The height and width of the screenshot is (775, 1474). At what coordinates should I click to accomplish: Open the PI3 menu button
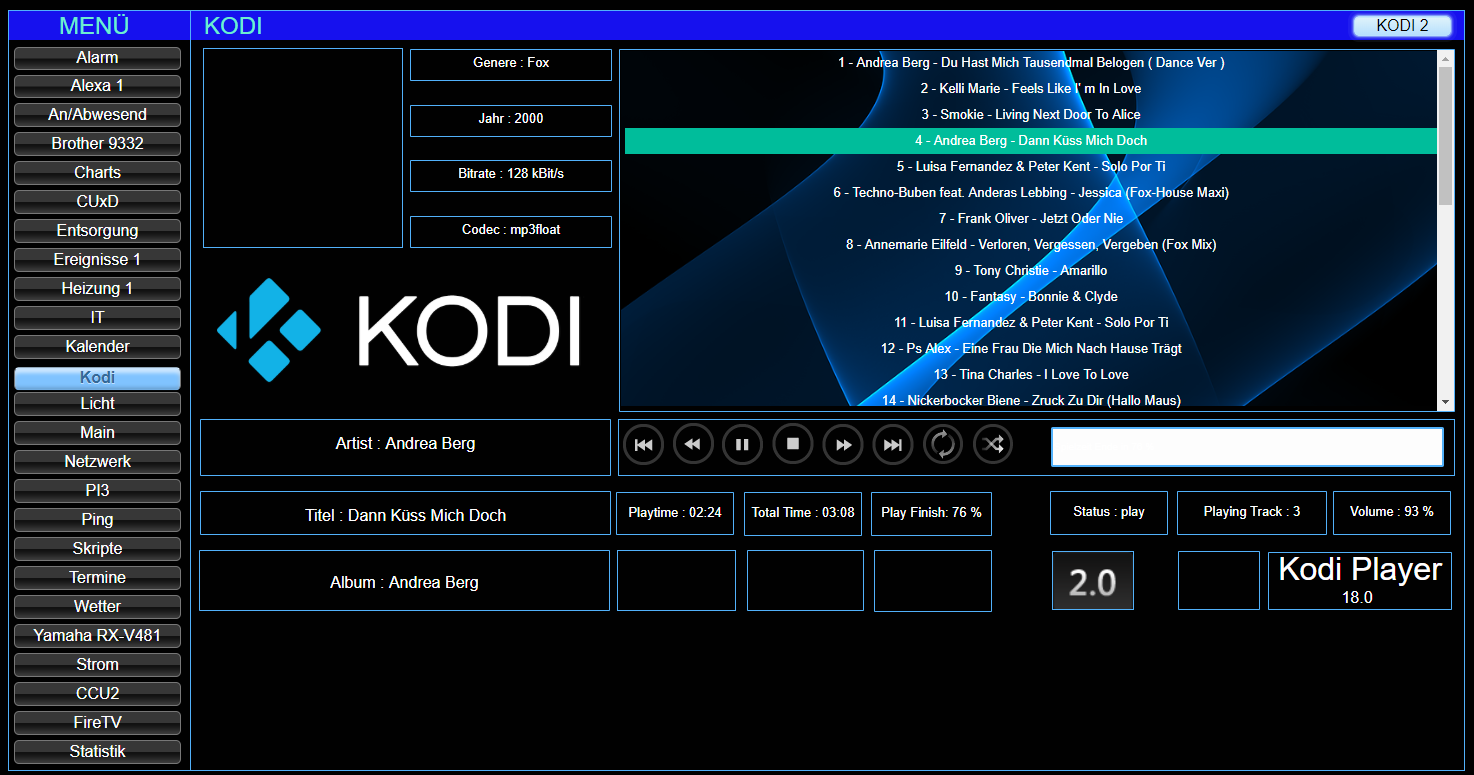coord(97,491)
